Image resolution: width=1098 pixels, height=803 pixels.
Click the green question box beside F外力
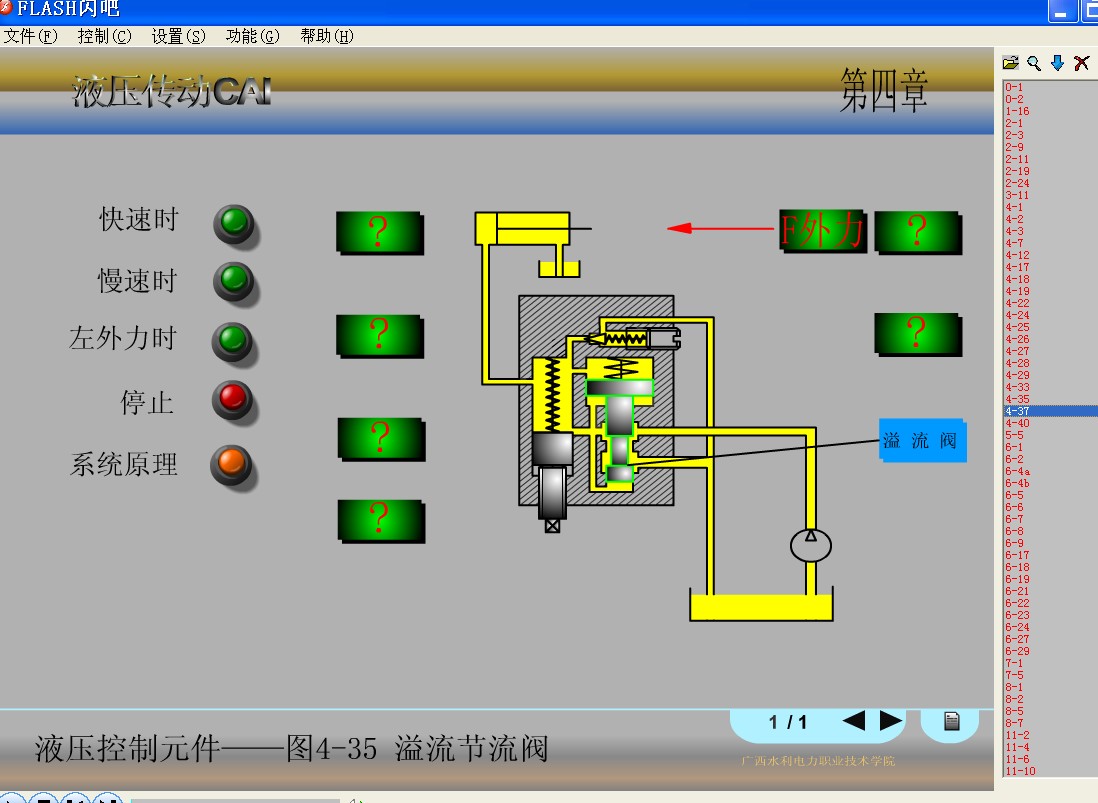(x=917, y=231)
